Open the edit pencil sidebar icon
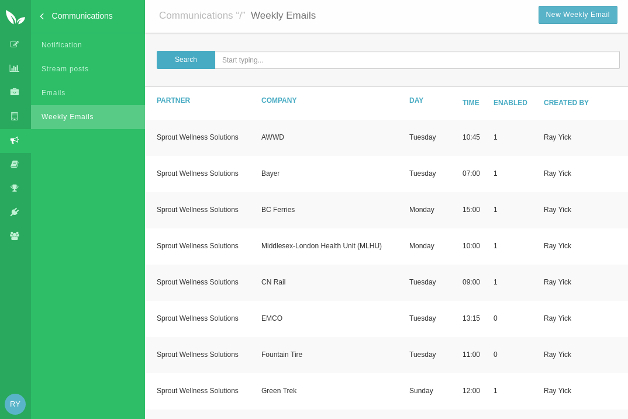The height and width of the screenshot is (419, 628). pos(14,45)
